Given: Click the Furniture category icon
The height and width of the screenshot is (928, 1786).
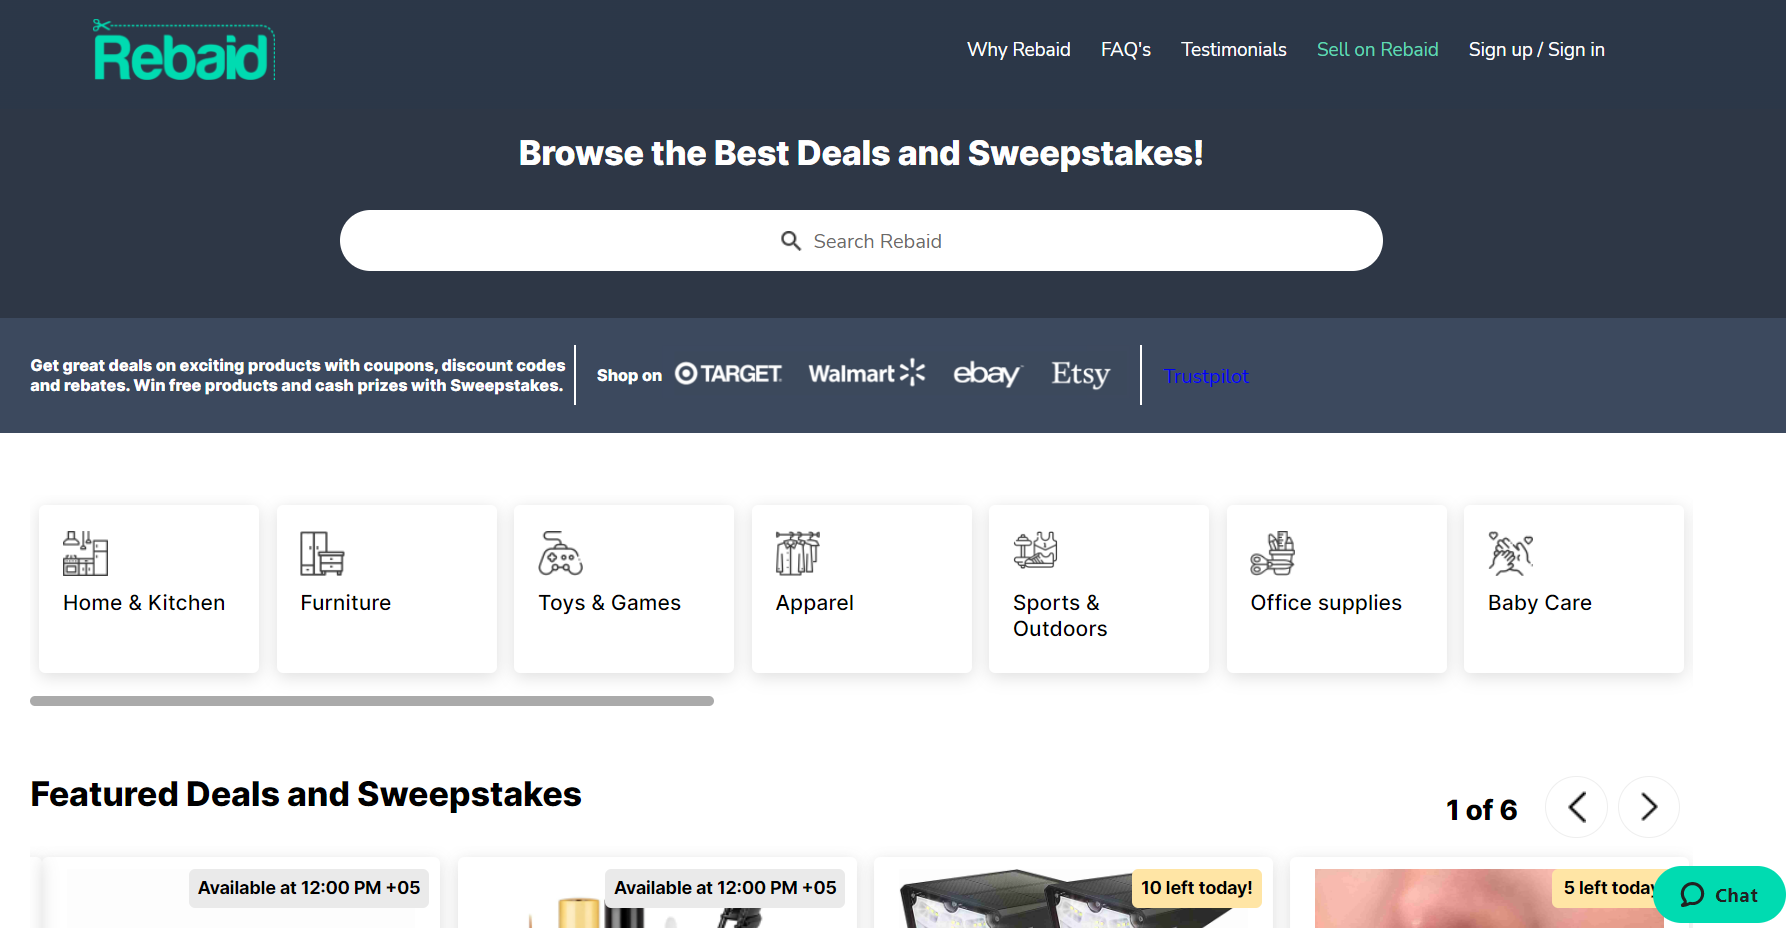Looking at the screenshot, I should coord(322,553).
